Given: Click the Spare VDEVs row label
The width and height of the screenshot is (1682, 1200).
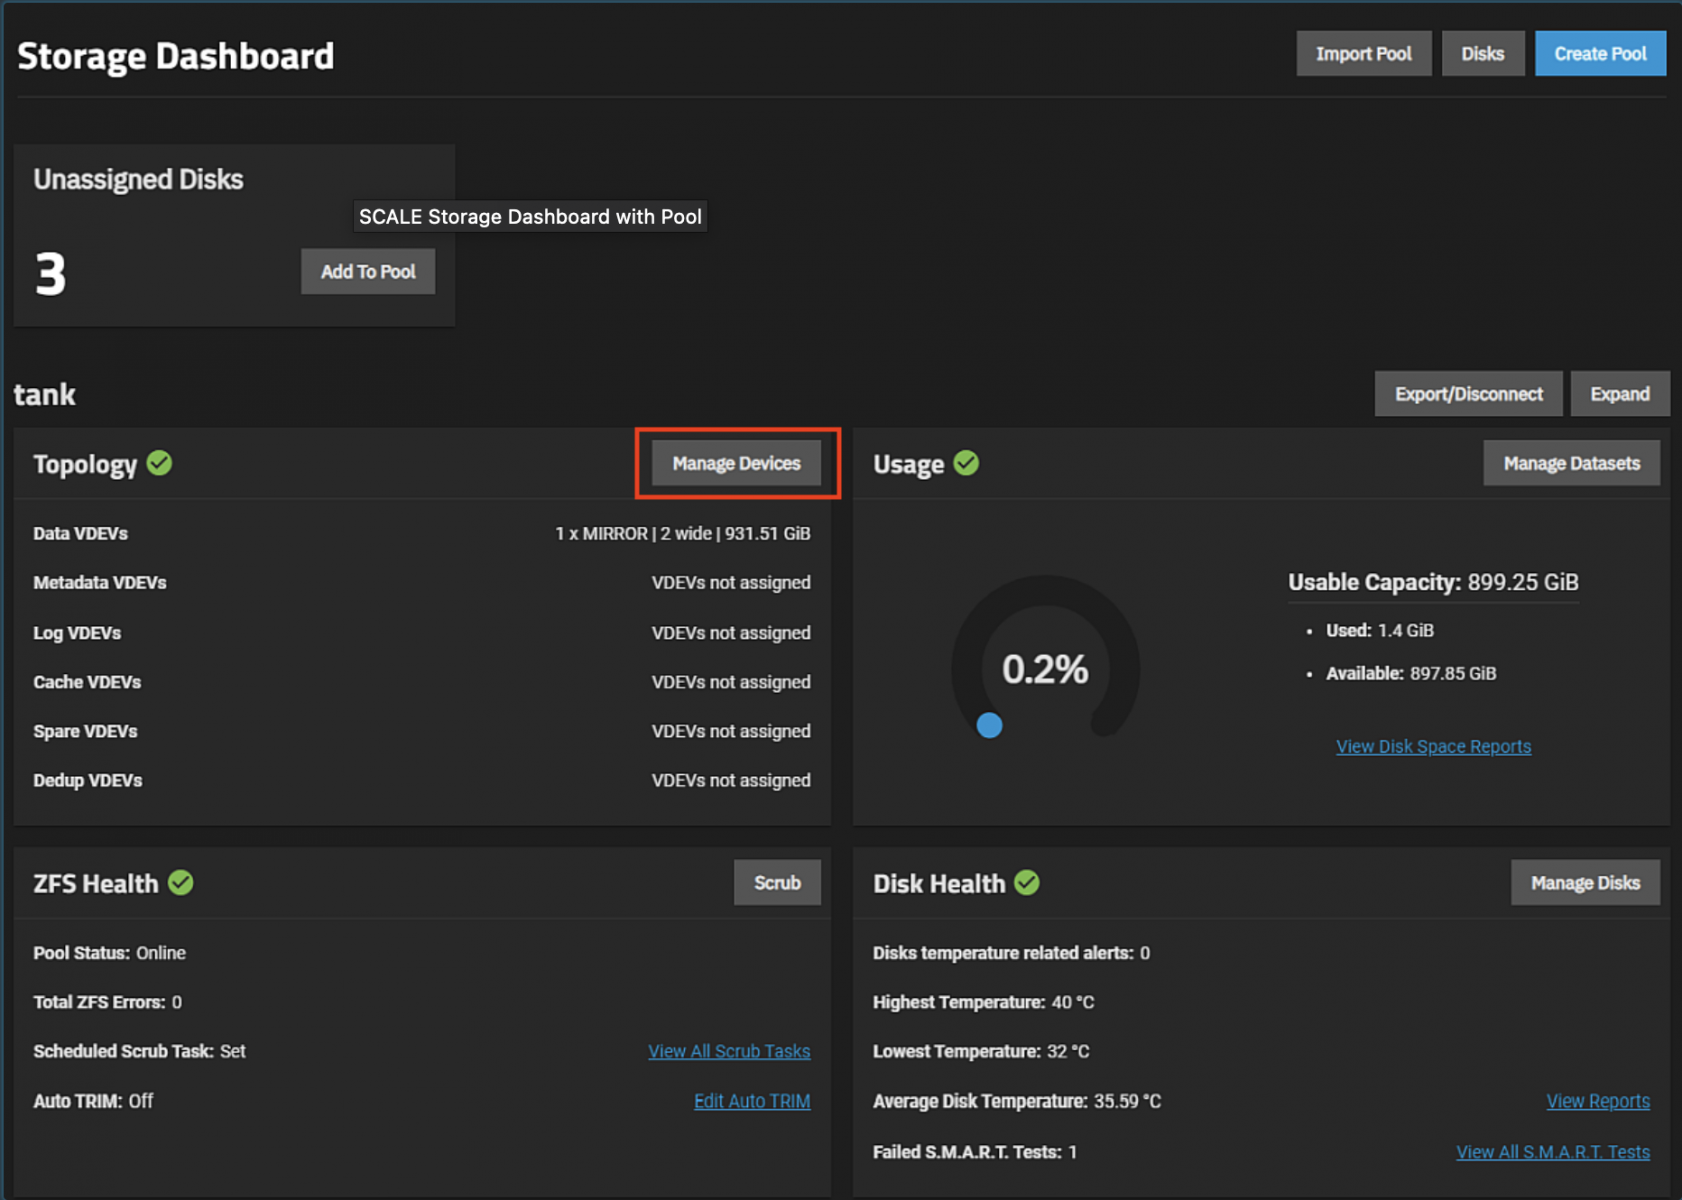Looking at the screenshot, I should (x=85, y=731).
